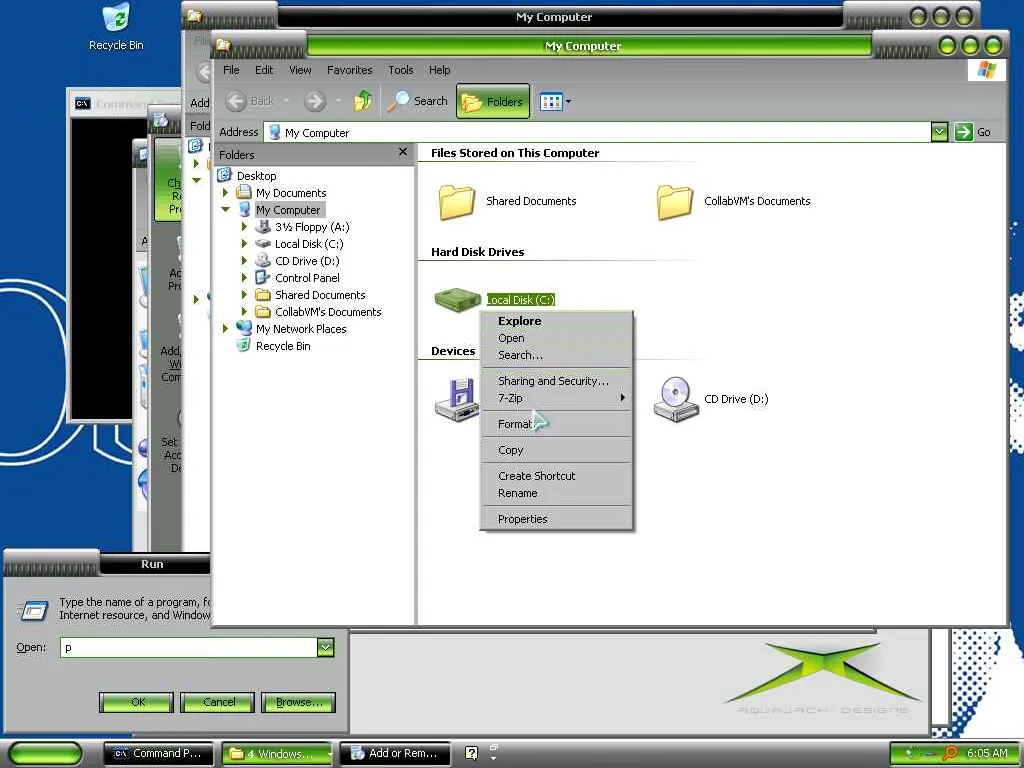Open the File menu
1024x768 pixels.
(231, 70)
